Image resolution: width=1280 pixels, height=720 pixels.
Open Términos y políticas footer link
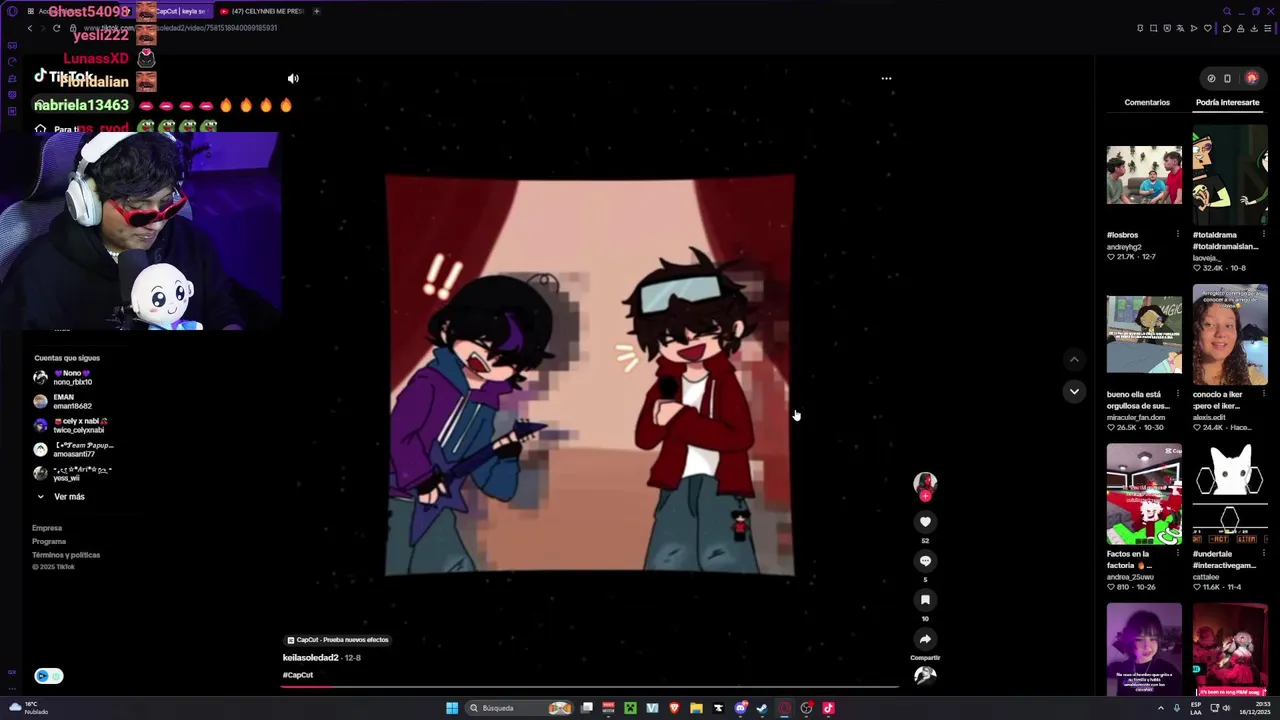pyautogui.click(x=66, y=555)
